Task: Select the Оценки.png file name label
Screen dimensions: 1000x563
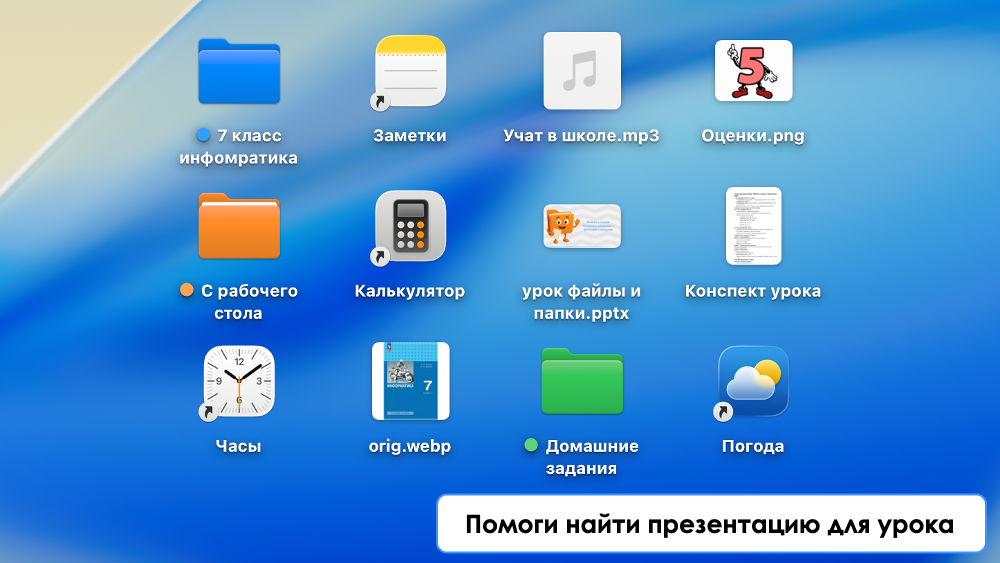Action: [753, 136]
